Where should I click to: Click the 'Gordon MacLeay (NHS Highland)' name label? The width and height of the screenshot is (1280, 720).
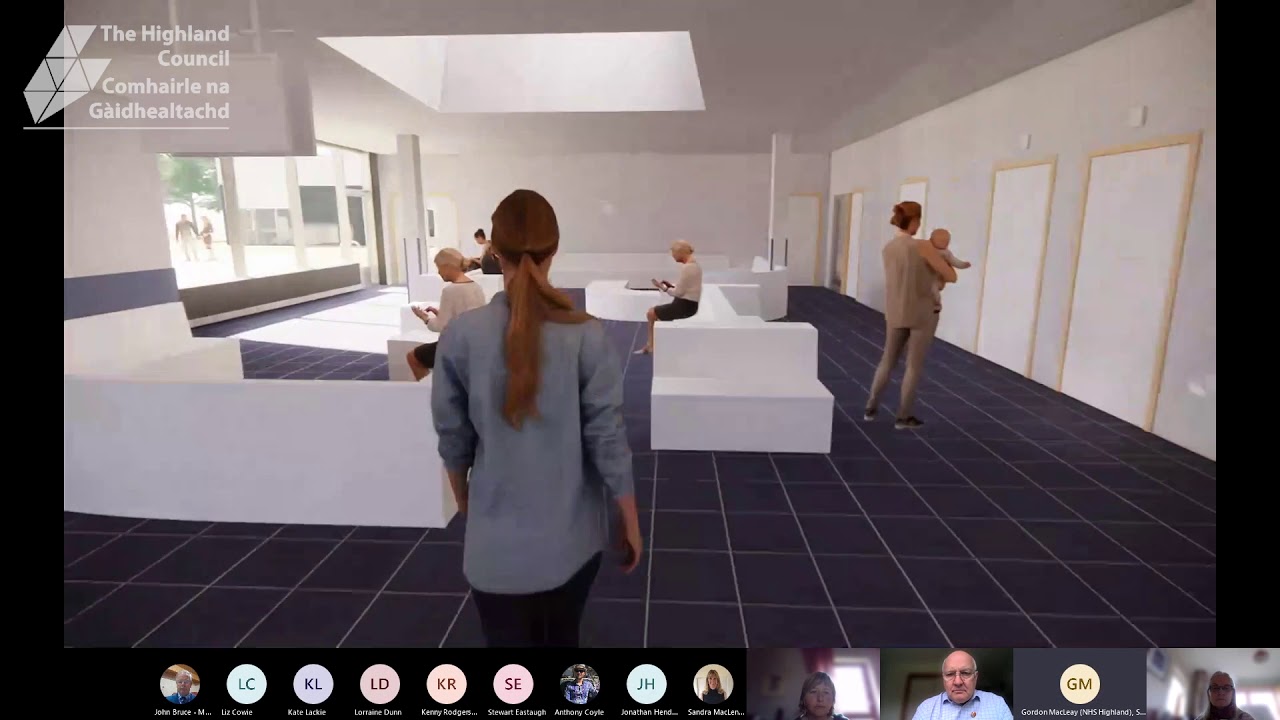pyautogui.click(x=1083, y=712)
